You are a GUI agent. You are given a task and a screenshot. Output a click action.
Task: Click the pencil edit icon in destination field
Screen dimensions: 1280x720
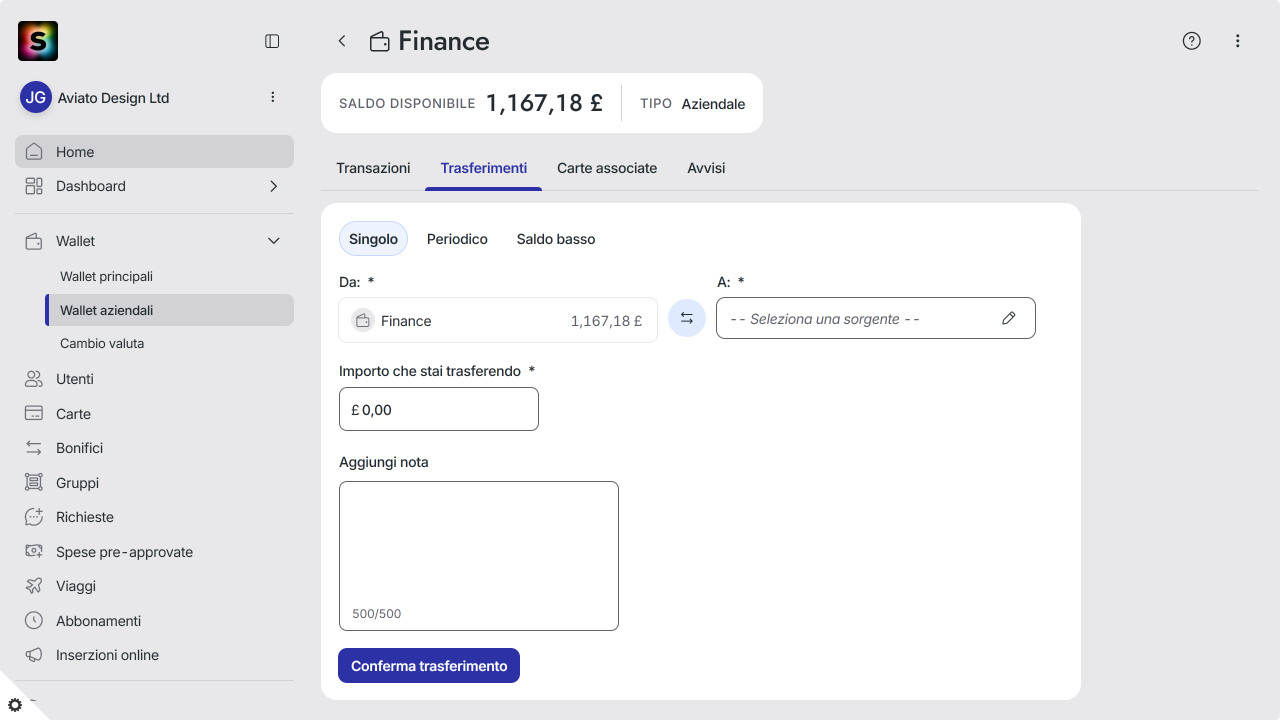tap(1009, 318)
